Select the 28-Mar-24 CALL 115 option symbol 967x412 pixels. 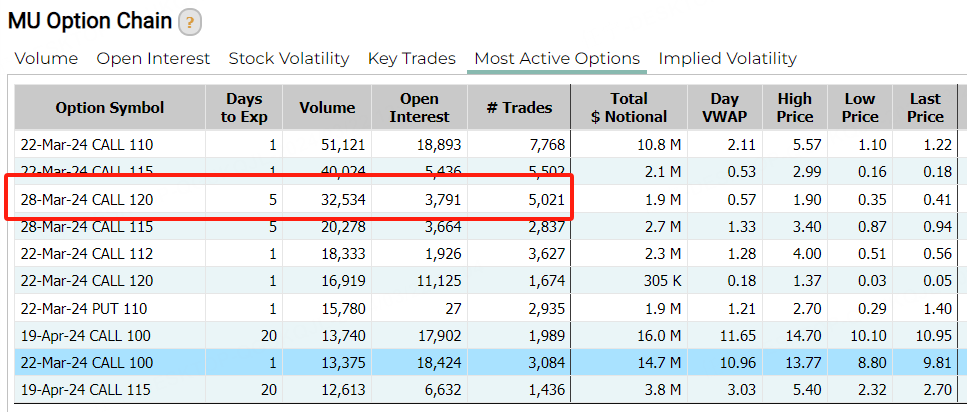click(x=87, y=227)
